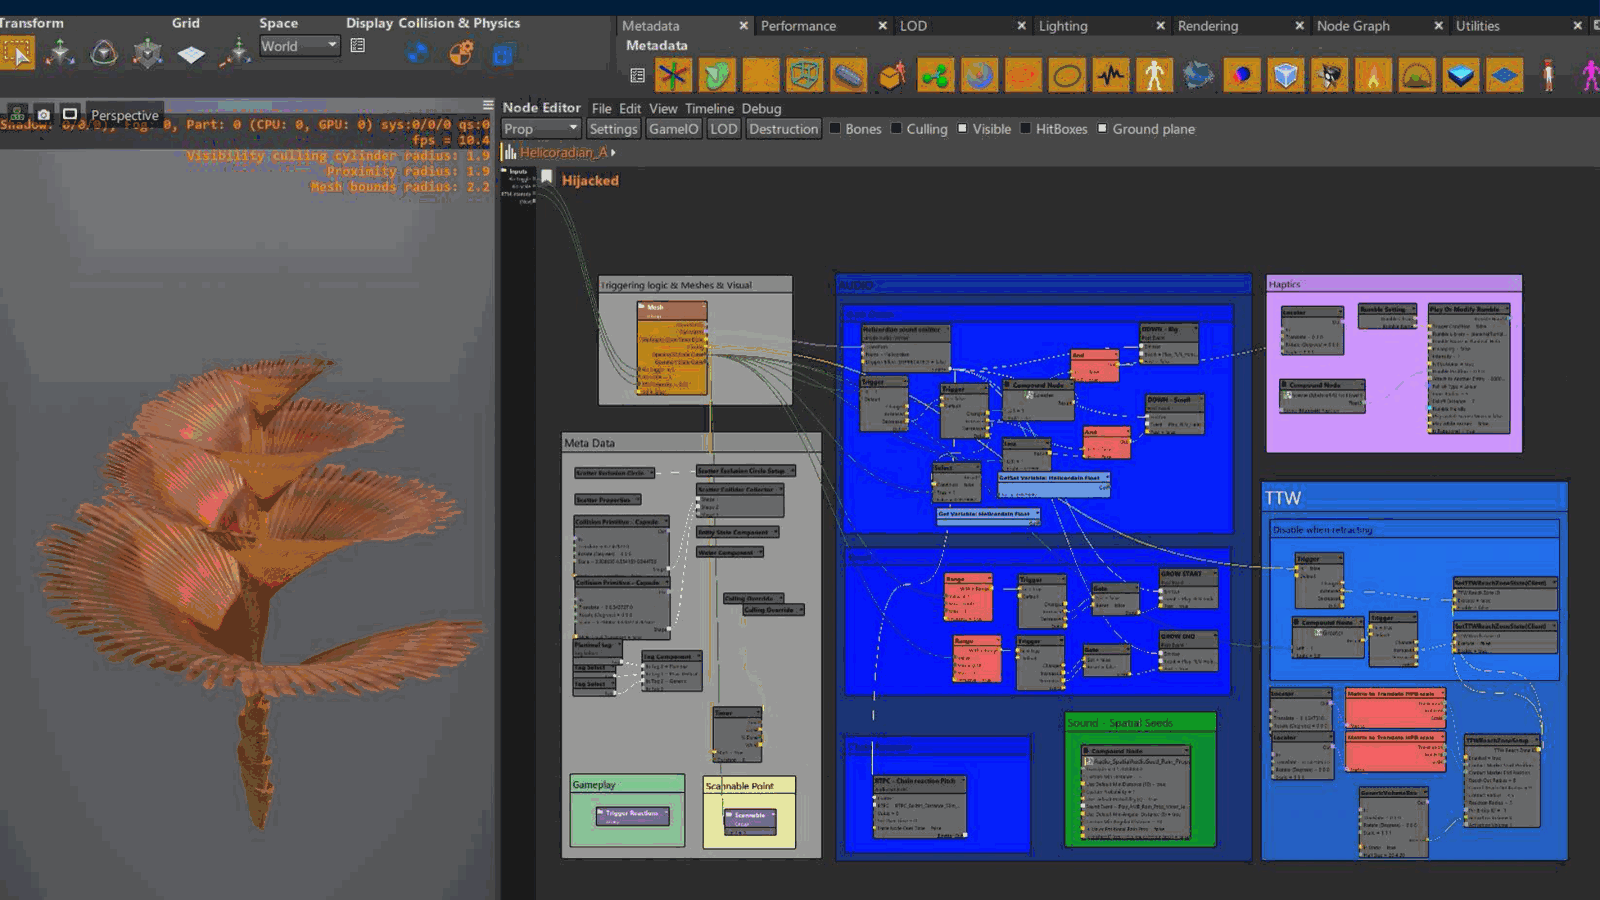Select the orange Mesh node
This screenshot has height=900, width=1600.
(x=672, y=348)
